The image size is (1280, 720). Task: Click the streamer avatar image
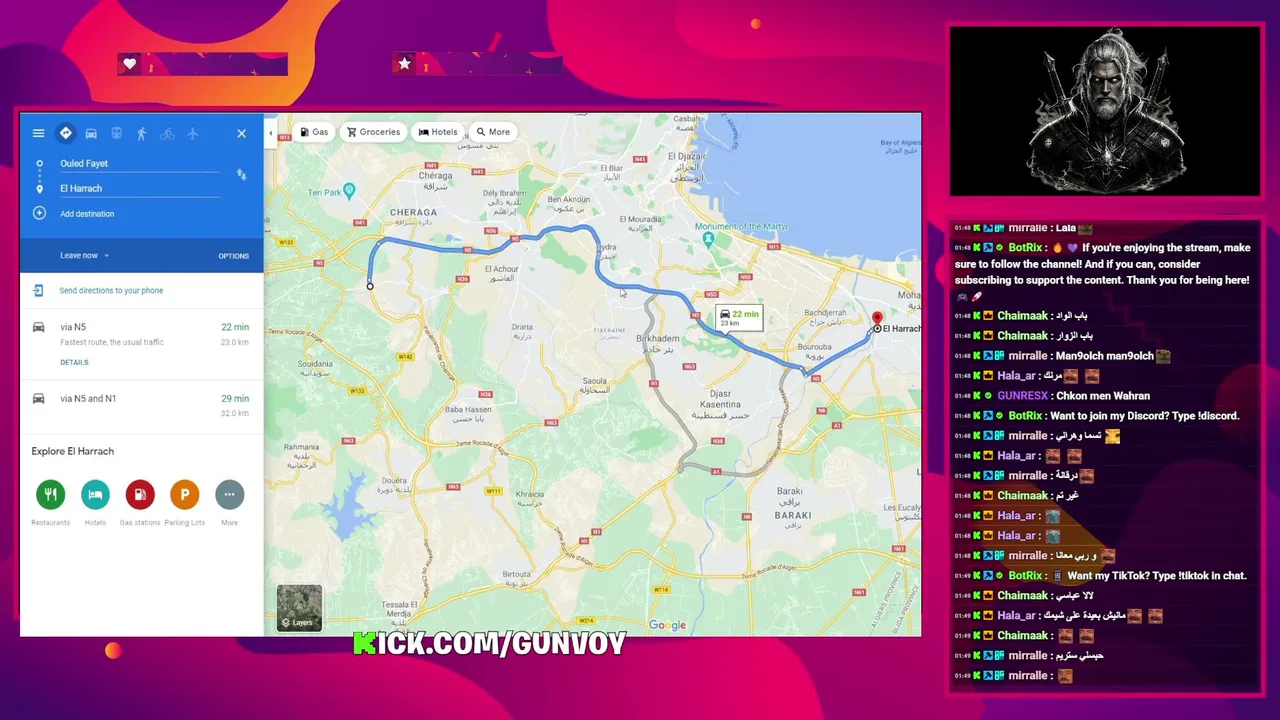[1105, 110]
